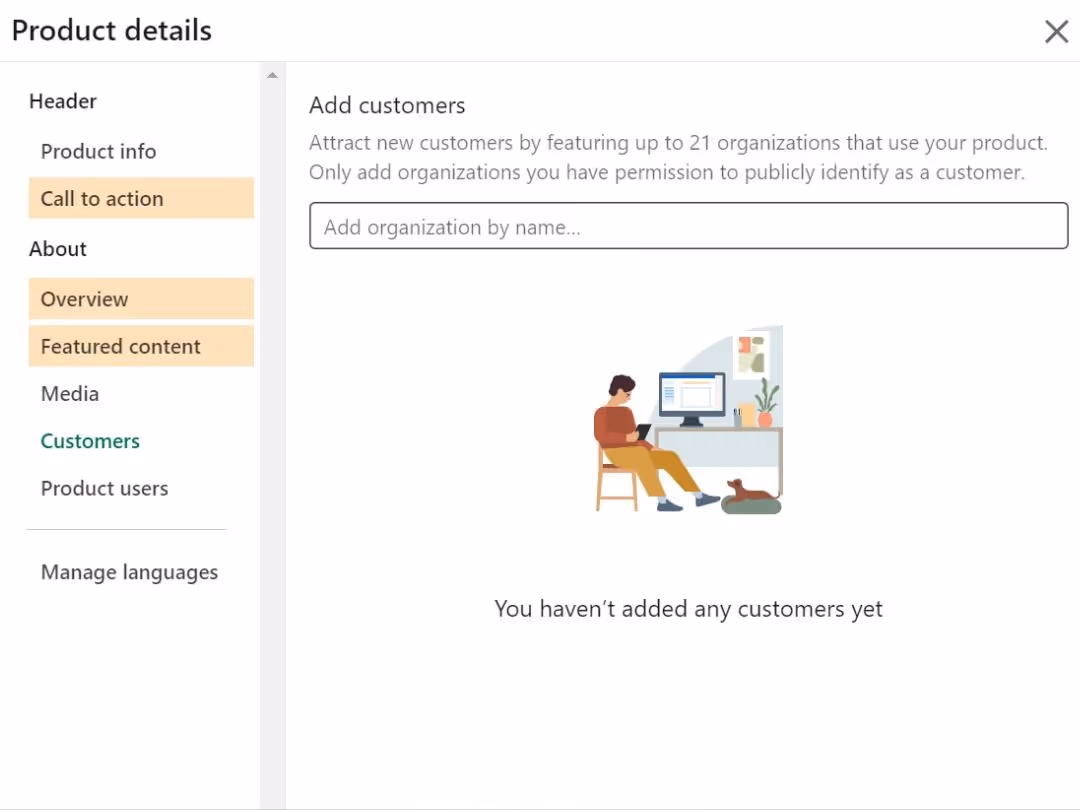Click inside the organization name input

click(x=688, y=226)
